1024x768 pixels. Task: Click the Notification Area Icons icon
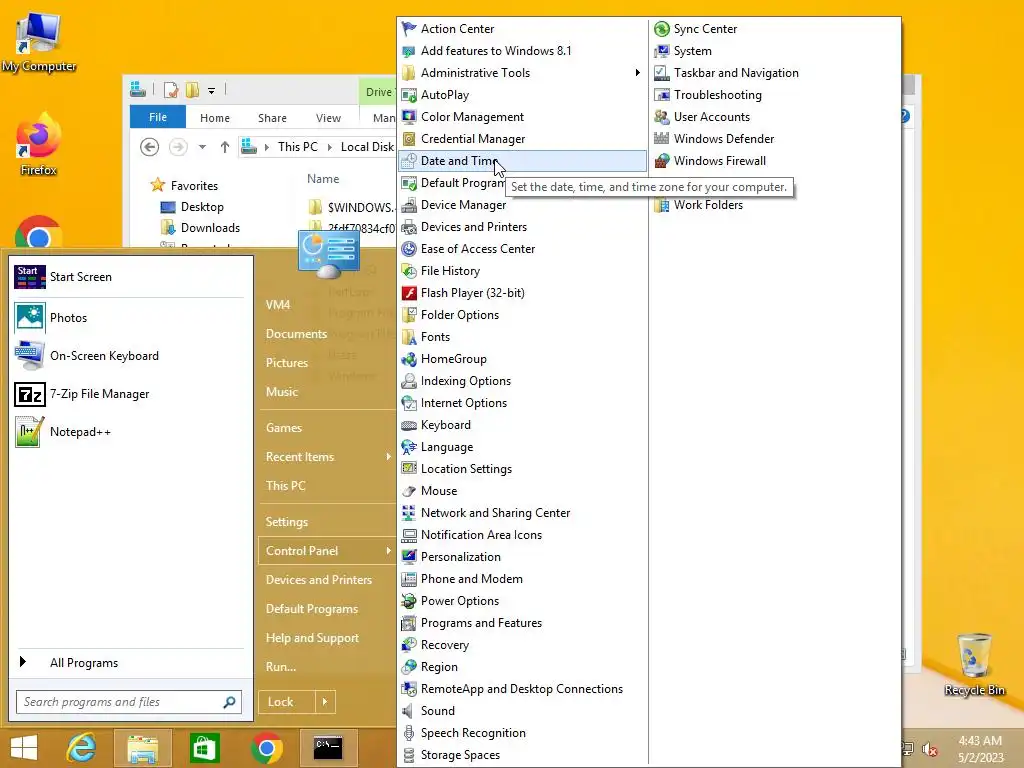tap(409, 535)
